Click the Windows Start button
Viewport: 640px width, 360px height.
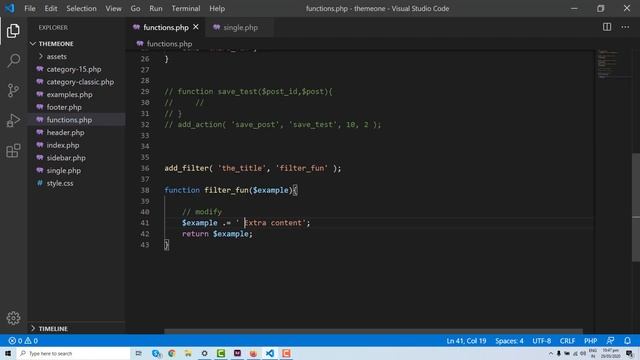click(x=8, y=353)
